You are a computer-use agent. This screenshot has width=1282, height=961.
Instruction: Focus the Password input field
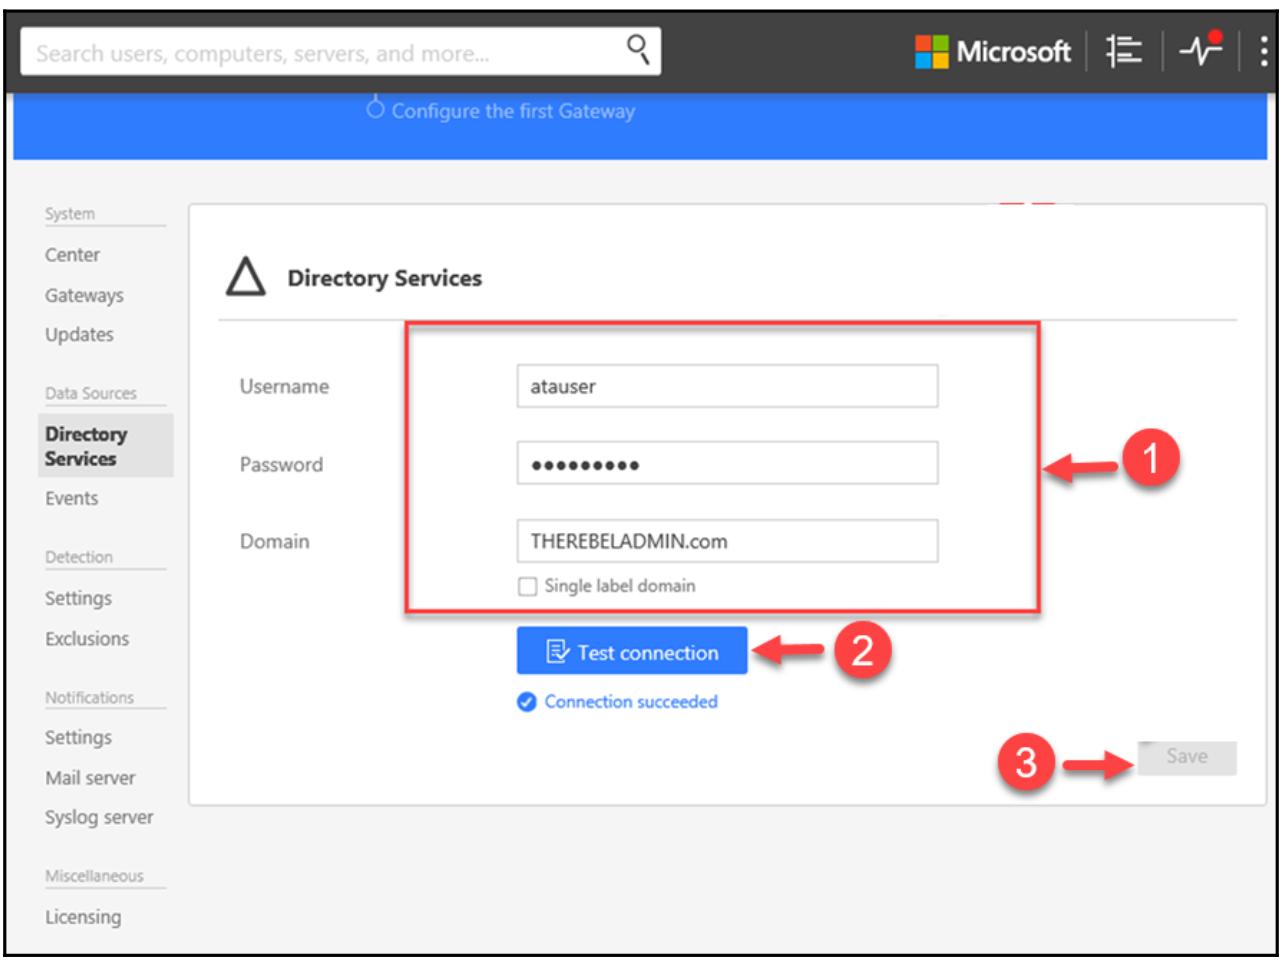pos(727,464)
